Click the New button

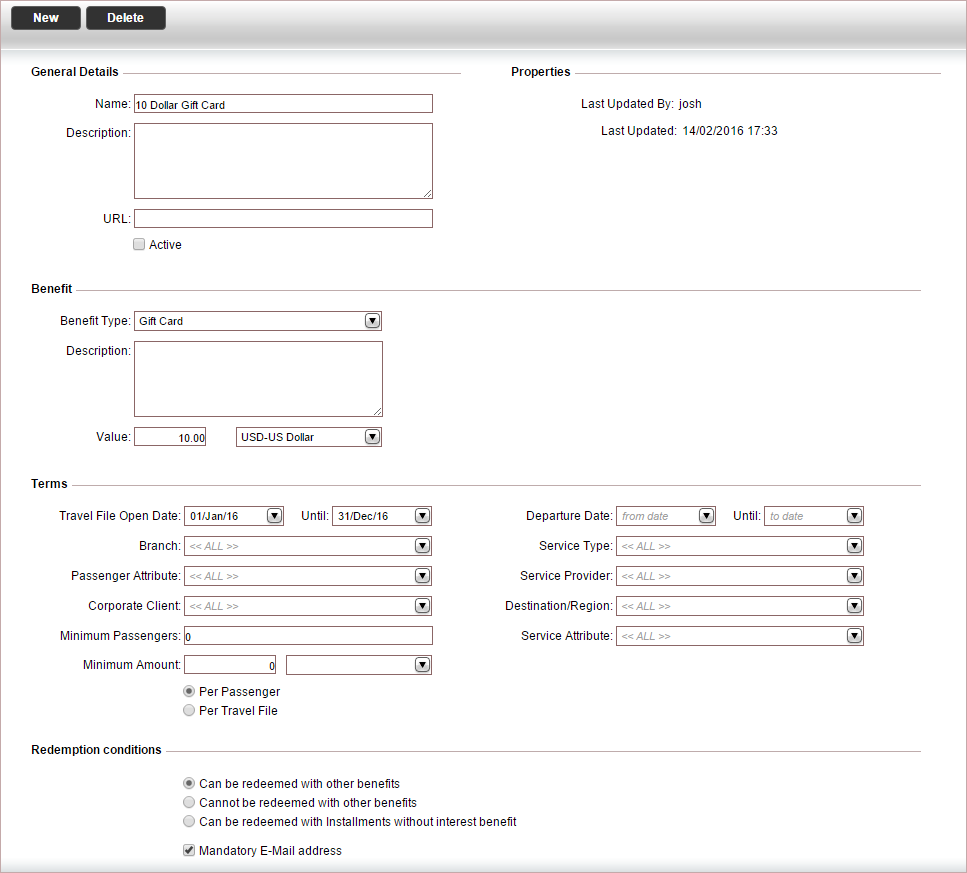tap(46, 18)
